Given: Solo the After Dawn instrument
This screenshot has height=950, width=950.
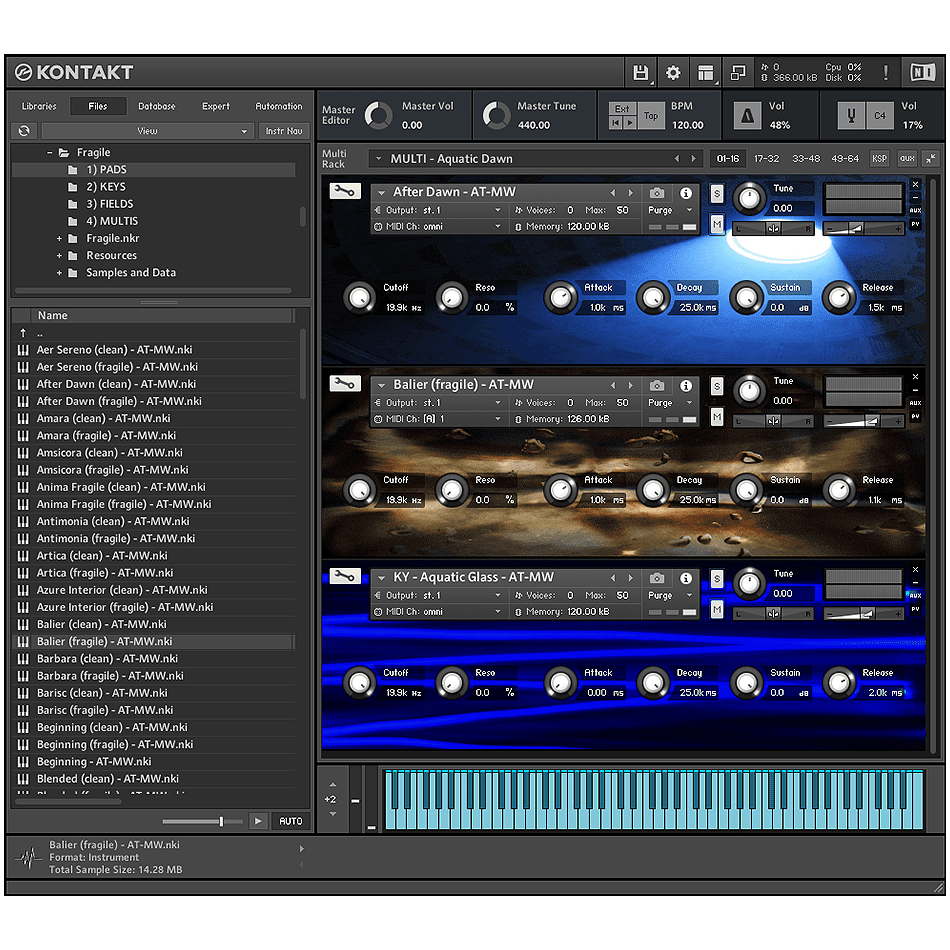Looking at the screenshot, I should click(717, 194).
